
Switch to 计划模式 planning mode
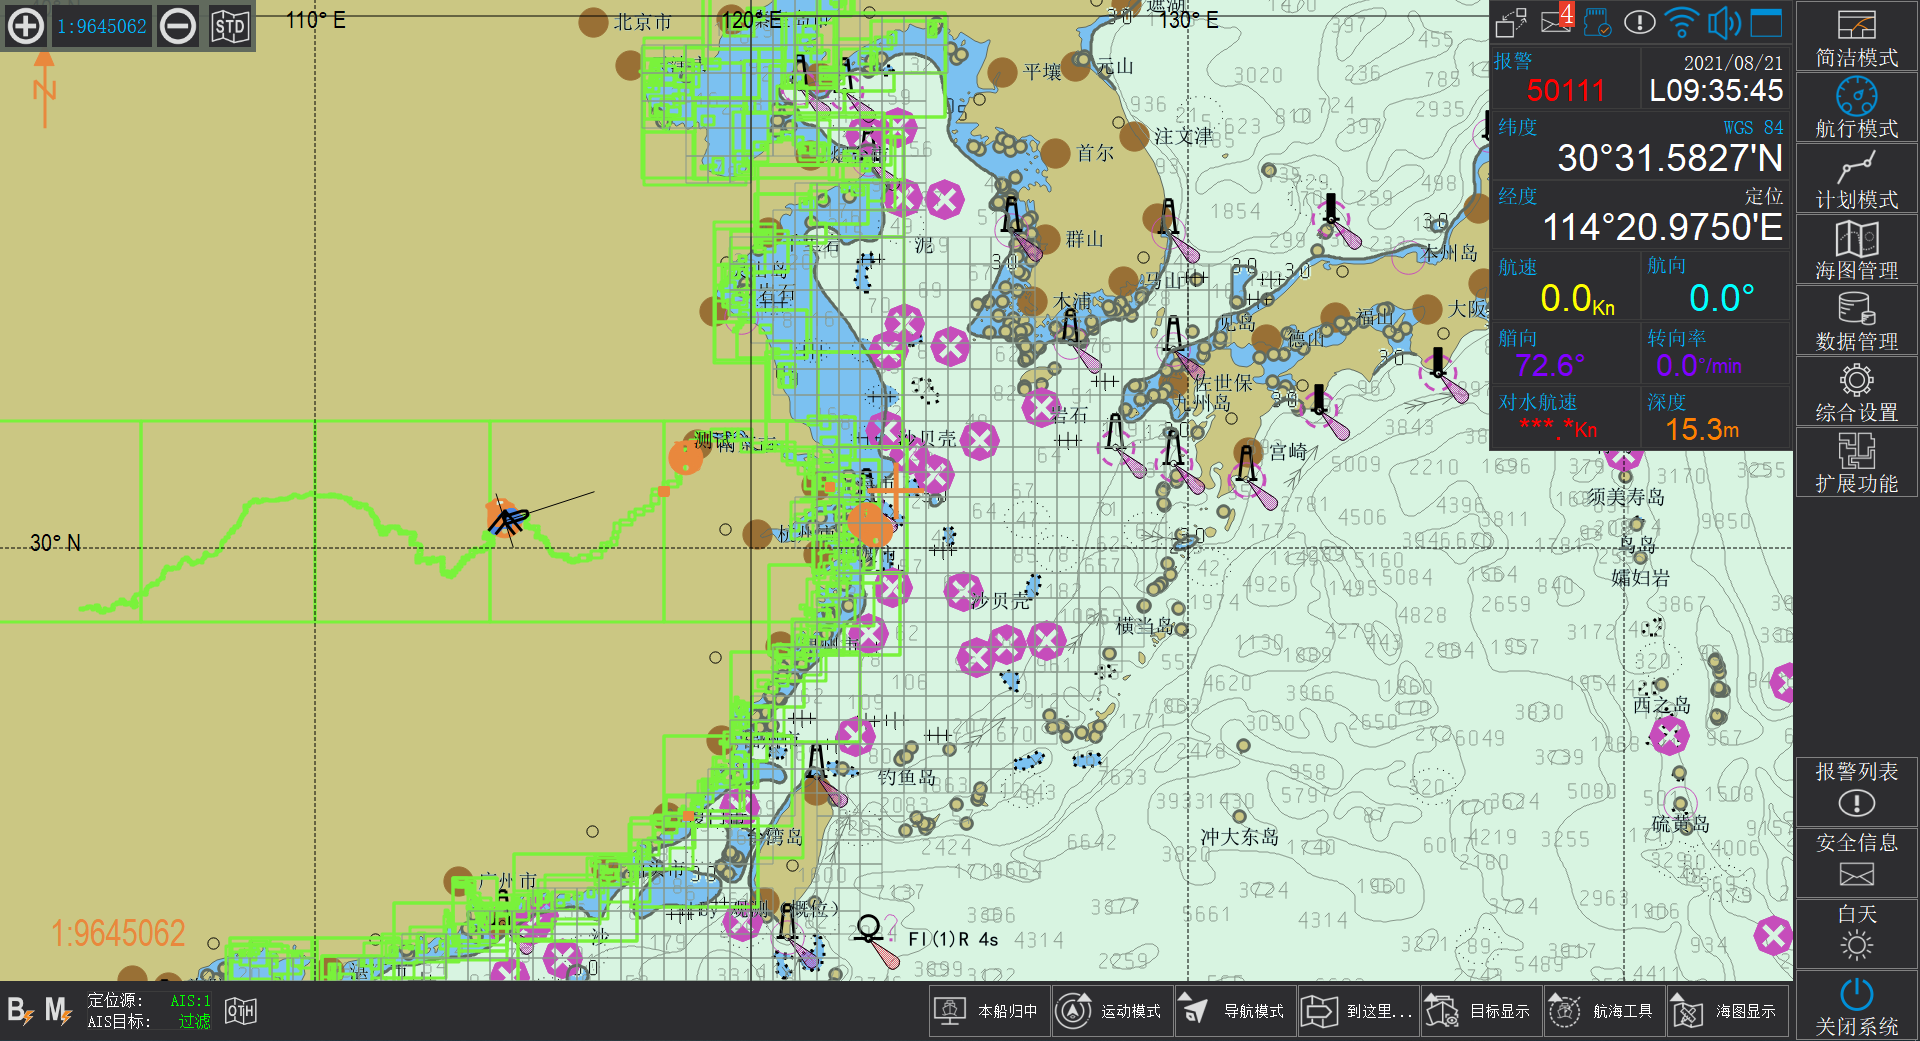1856,179
